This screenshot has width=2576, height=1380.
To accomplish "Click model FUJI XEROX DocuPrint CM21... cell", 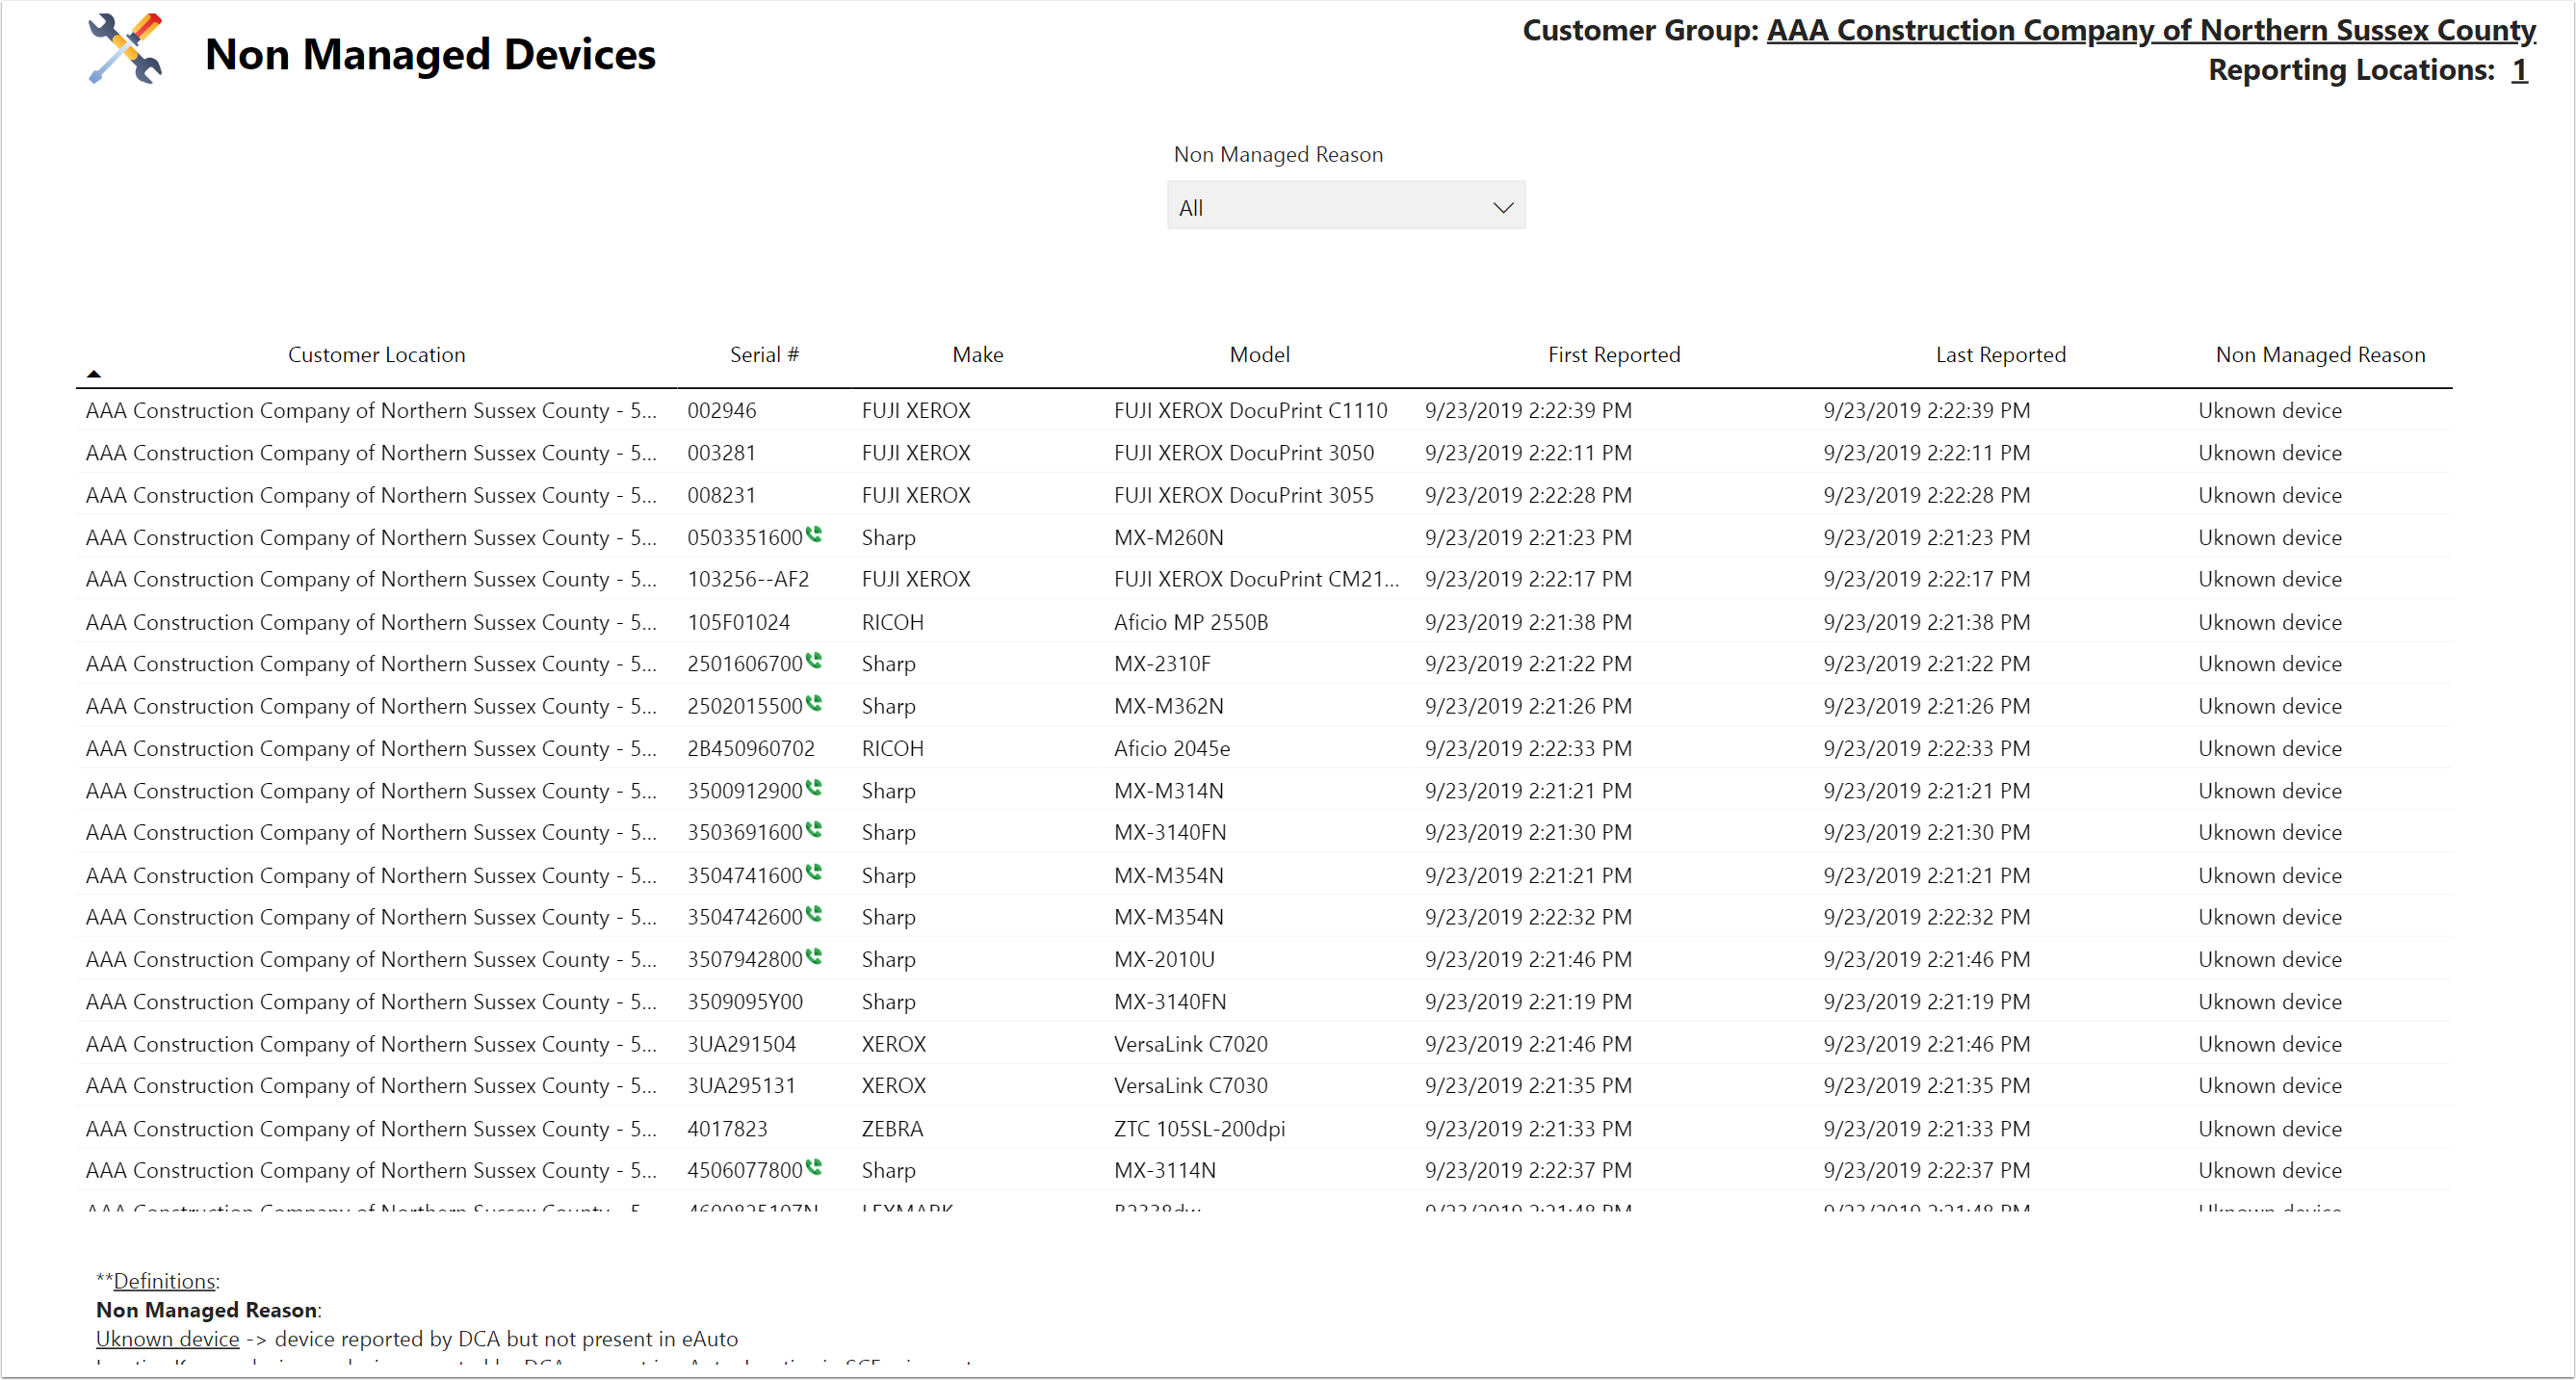I will click(1256, 580).
